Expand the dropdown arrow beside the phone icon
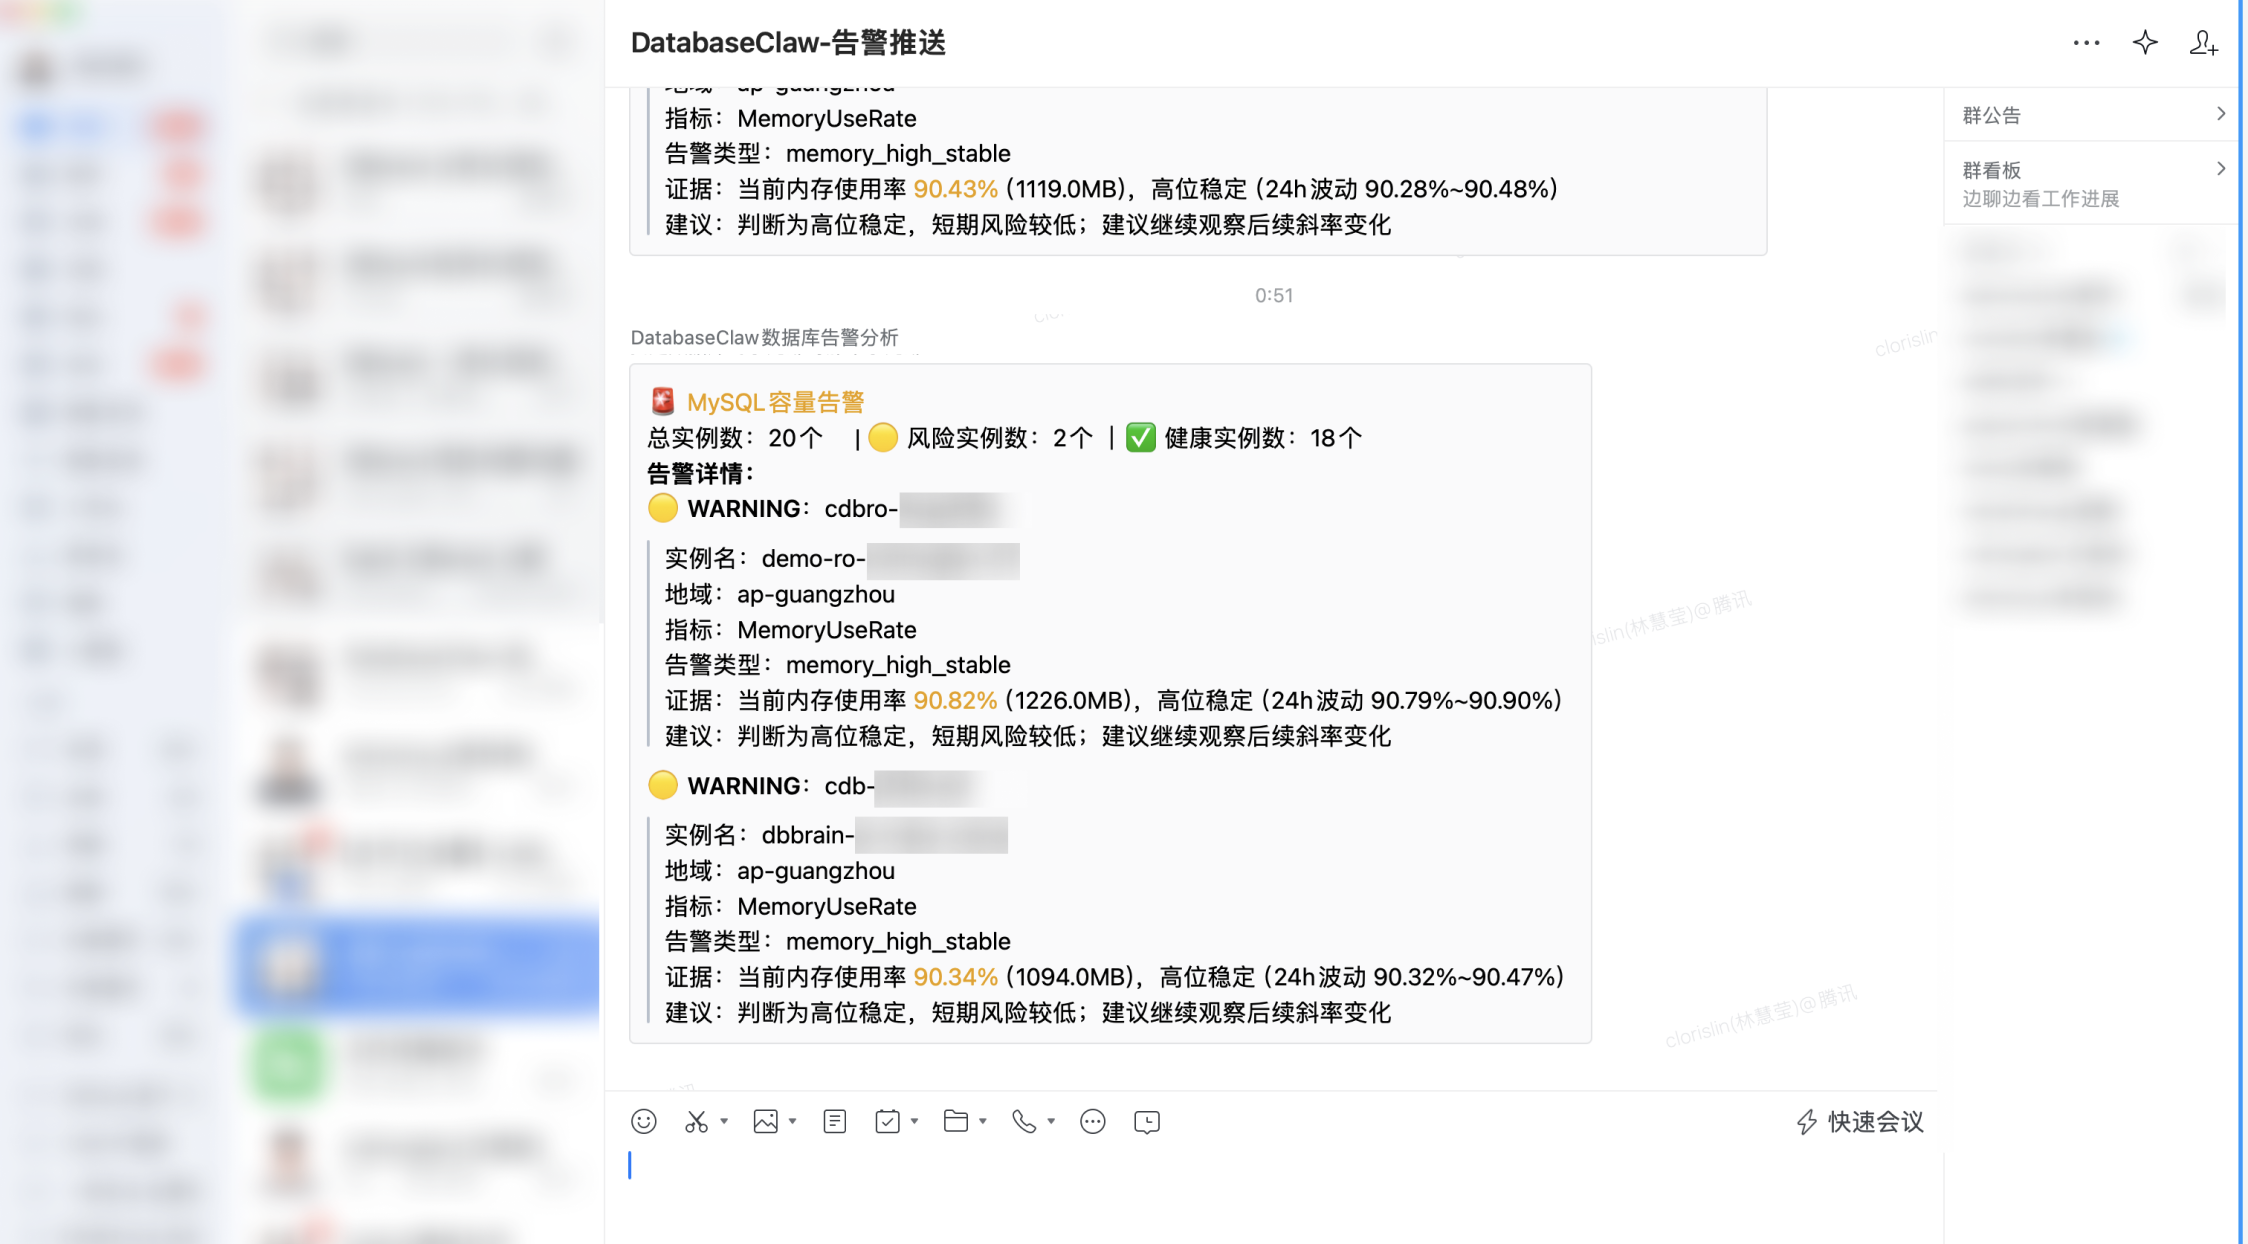The width and height of the screenshot is (2248, 1244). coord(1051,1122)
